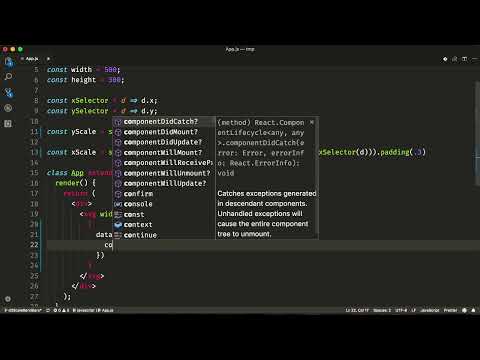Click the keyword icon beside const
Image resolution: width=480 pixels, height=360 pixels.
pos(118,215)
